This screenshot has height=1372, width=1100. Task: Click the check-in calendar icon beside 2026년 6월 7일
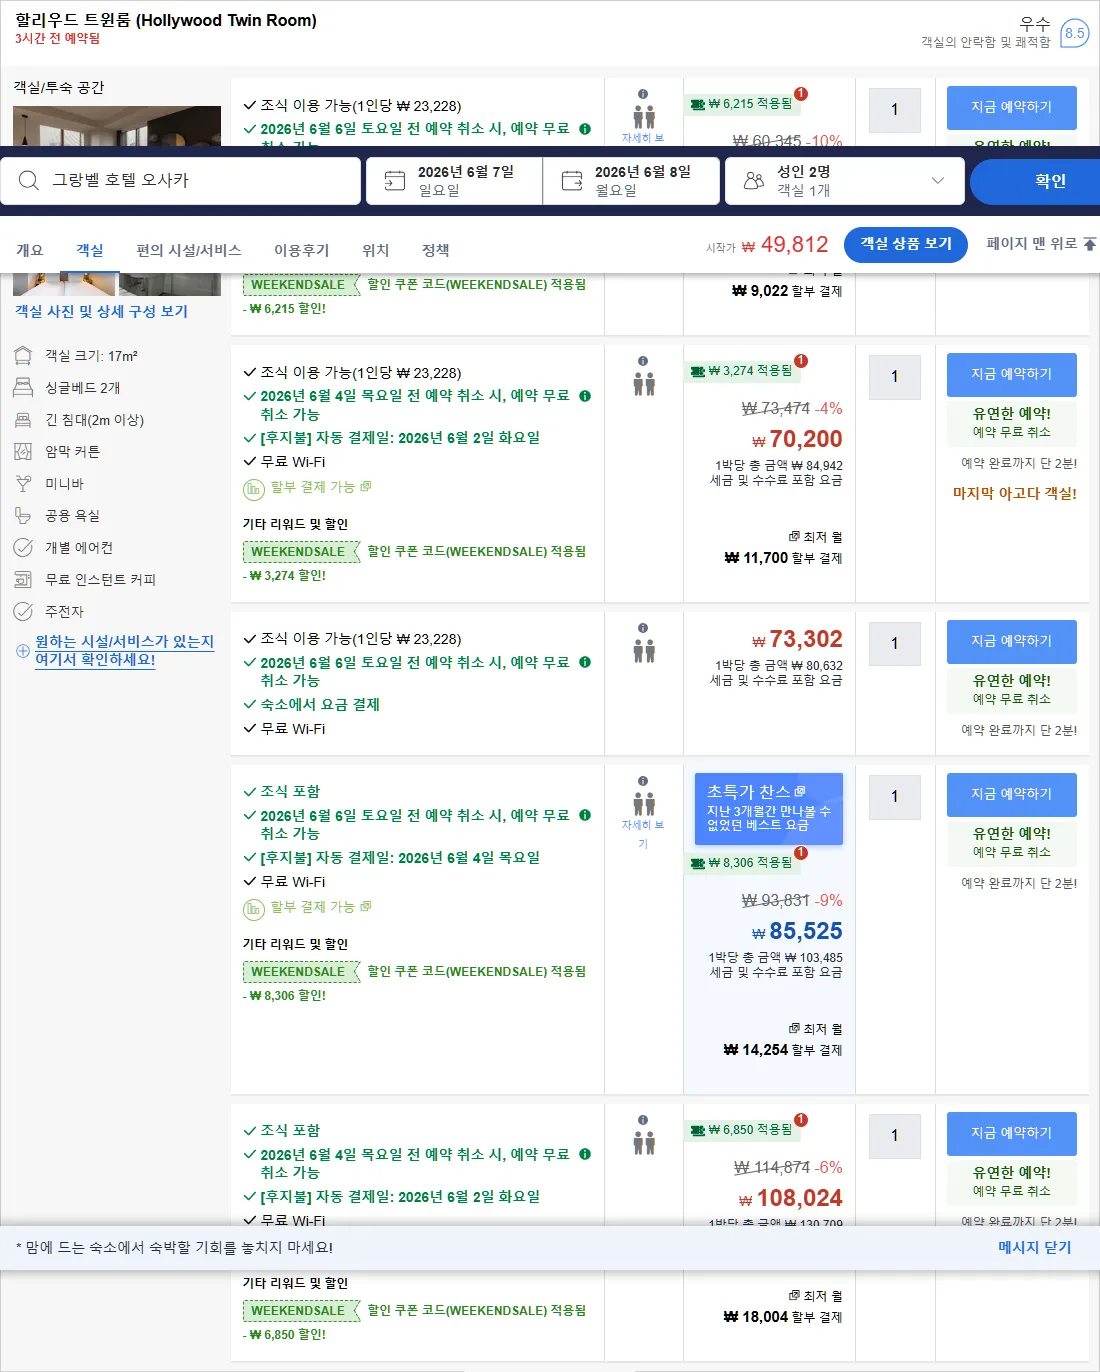click(x=395, y=181)
